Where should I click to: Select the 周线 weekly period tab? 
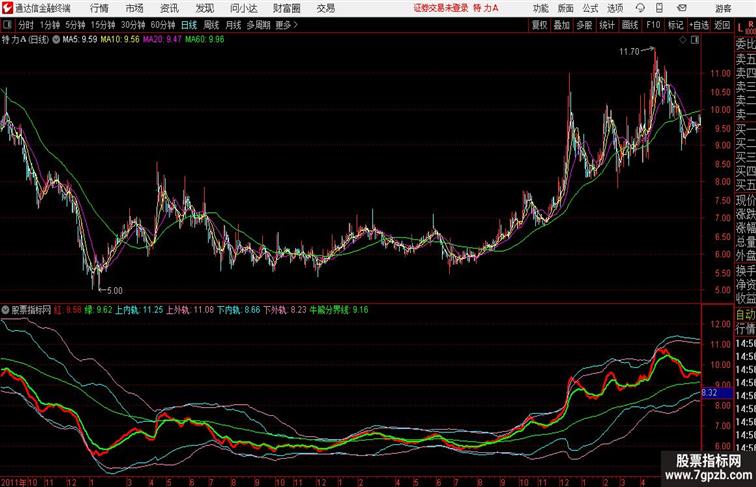[211, 25]
